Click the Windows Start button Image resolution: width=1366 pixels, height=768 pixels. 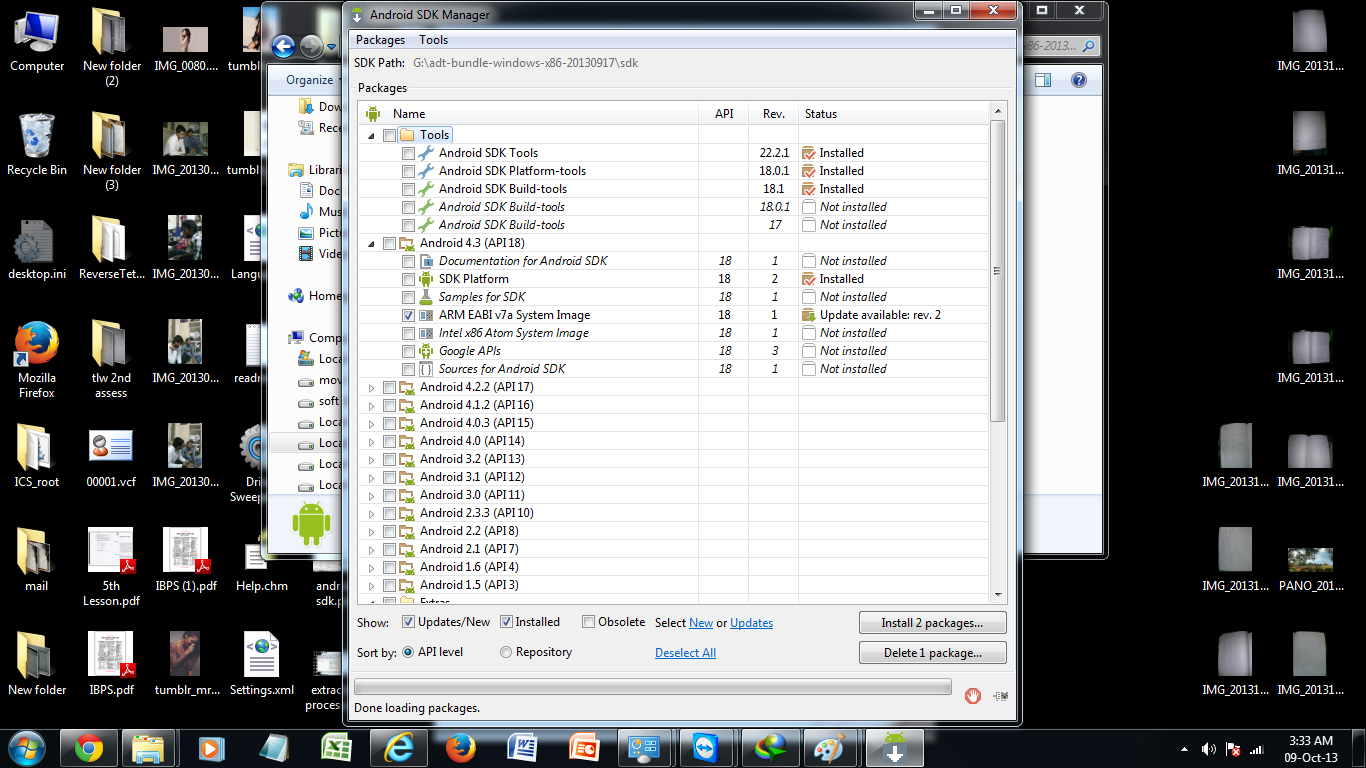pyautogui.click(x=27, y=748)
